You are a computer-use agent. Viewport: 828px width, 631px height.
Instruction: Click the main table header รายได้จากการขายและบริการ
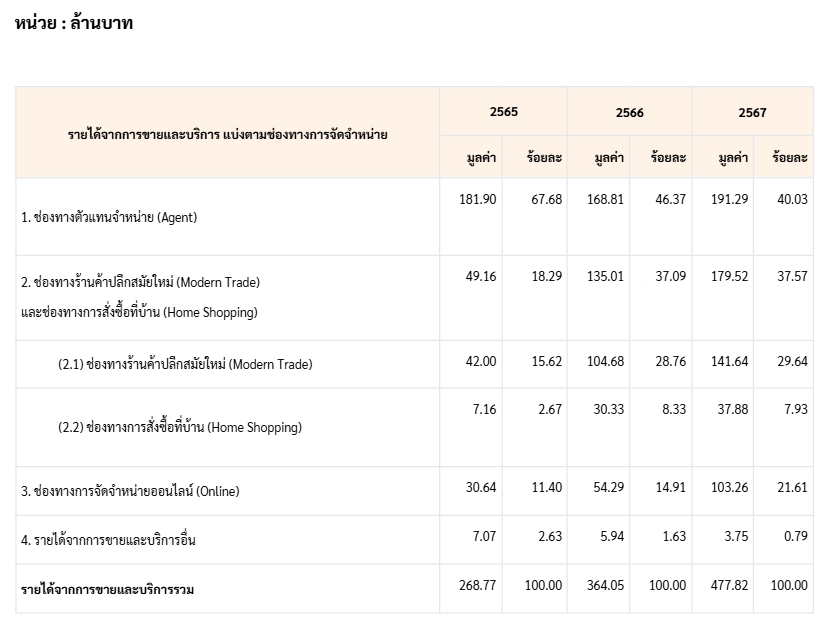point(225,132)
